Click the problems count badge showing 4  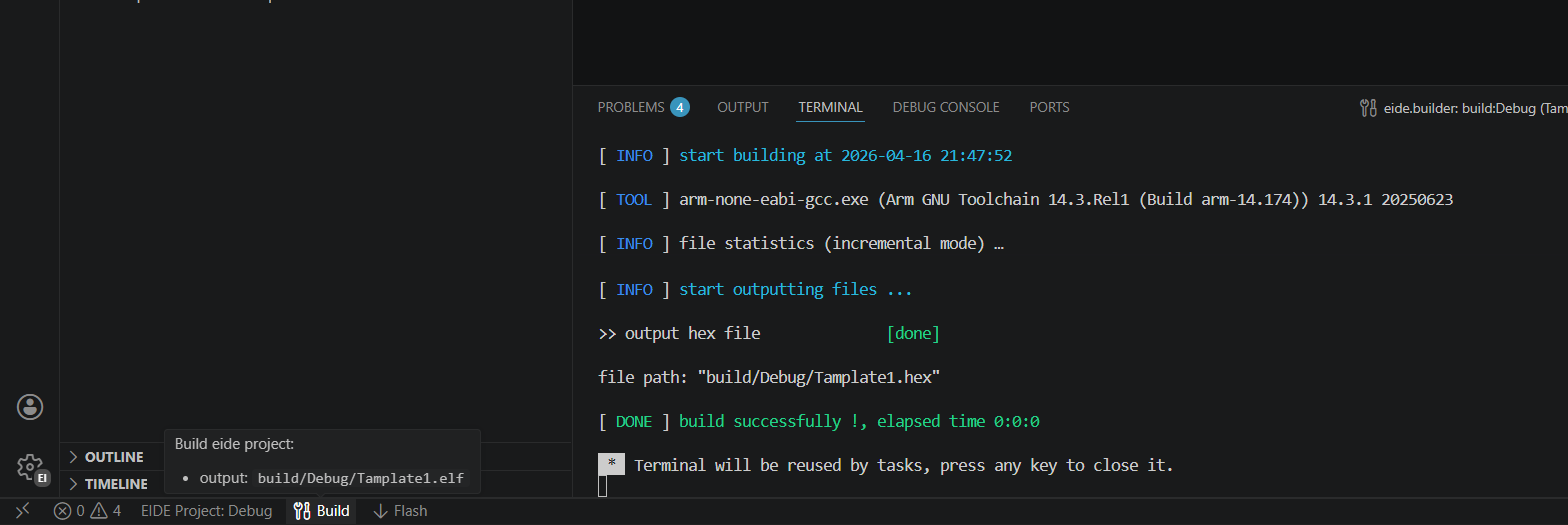coord(680,107)
